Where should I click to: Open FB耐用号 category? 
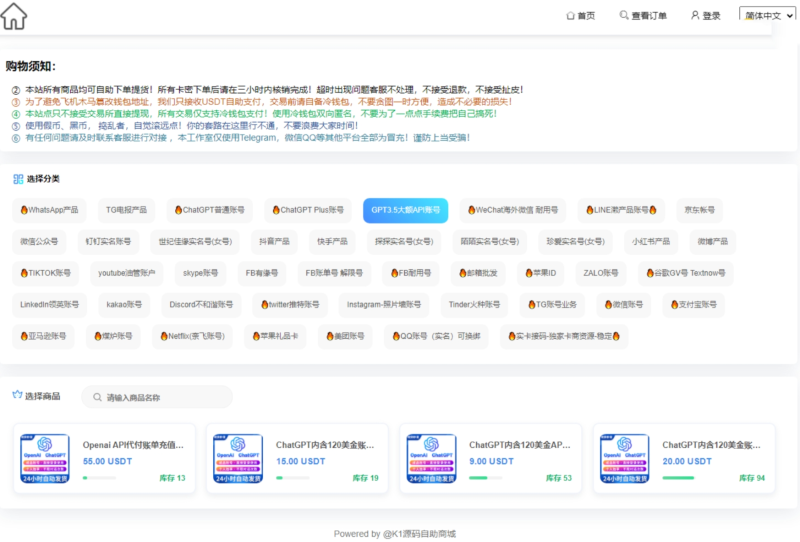(x=411, y=274)
